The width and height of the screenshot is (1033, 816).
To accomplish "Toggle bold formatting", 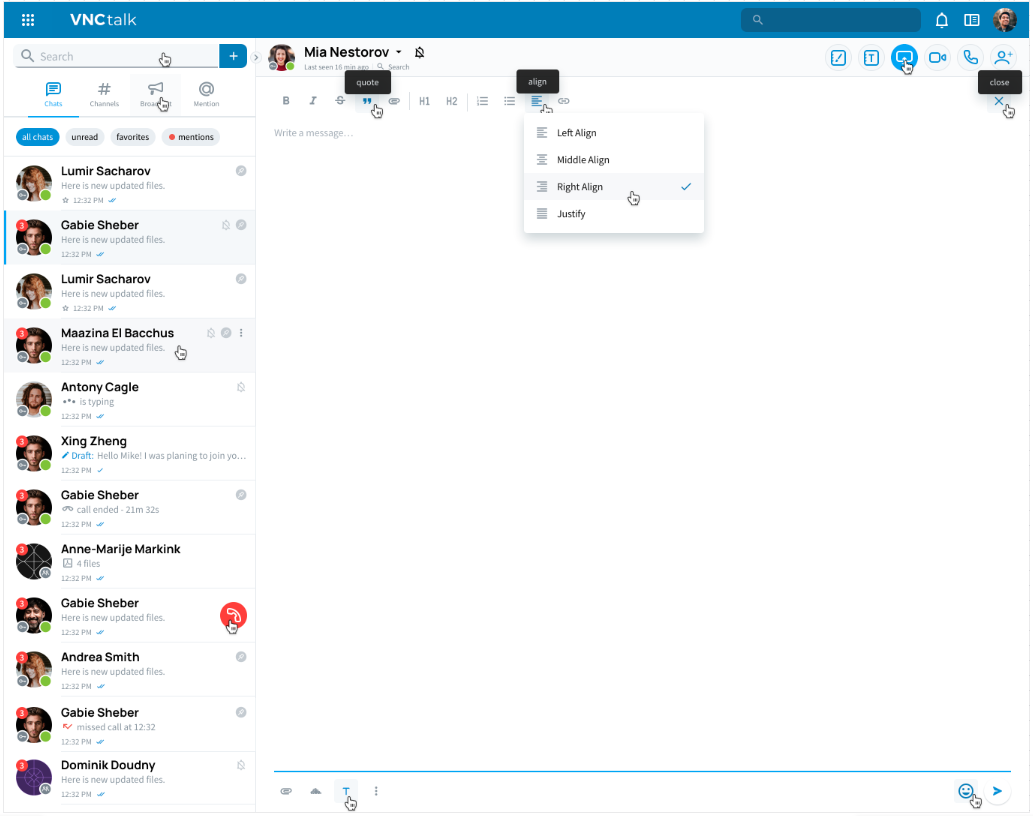I will pos(286,101).
